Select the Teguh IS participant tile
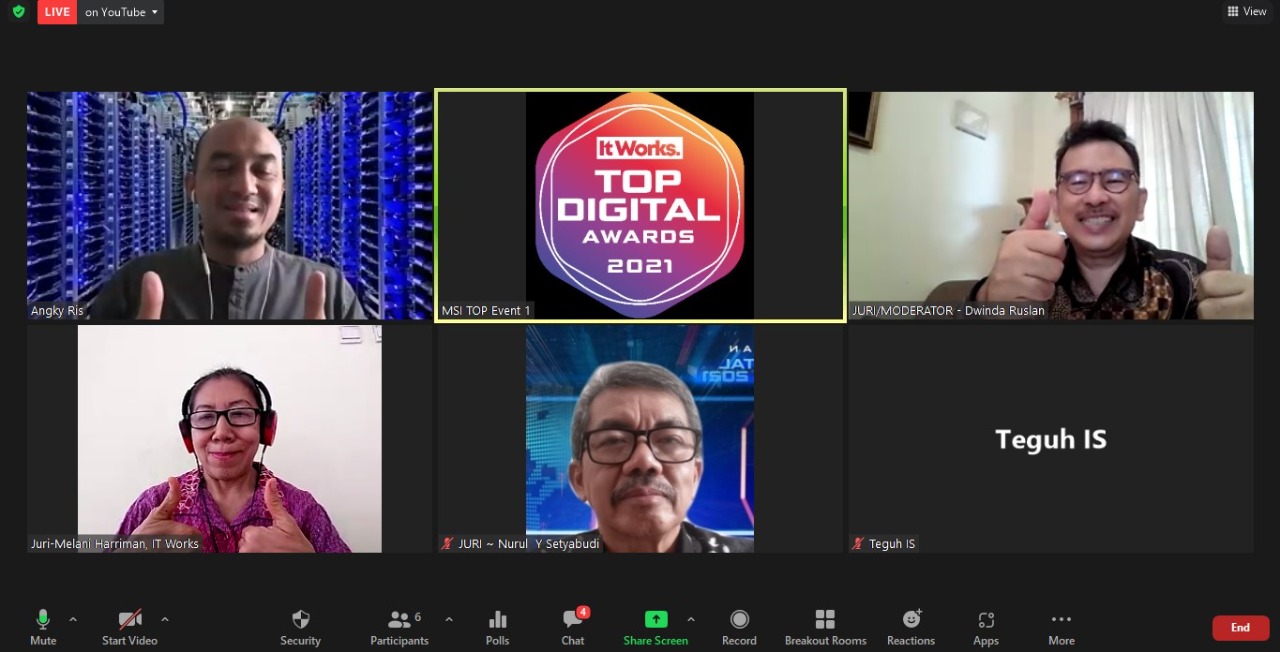 coord(1050,439)
